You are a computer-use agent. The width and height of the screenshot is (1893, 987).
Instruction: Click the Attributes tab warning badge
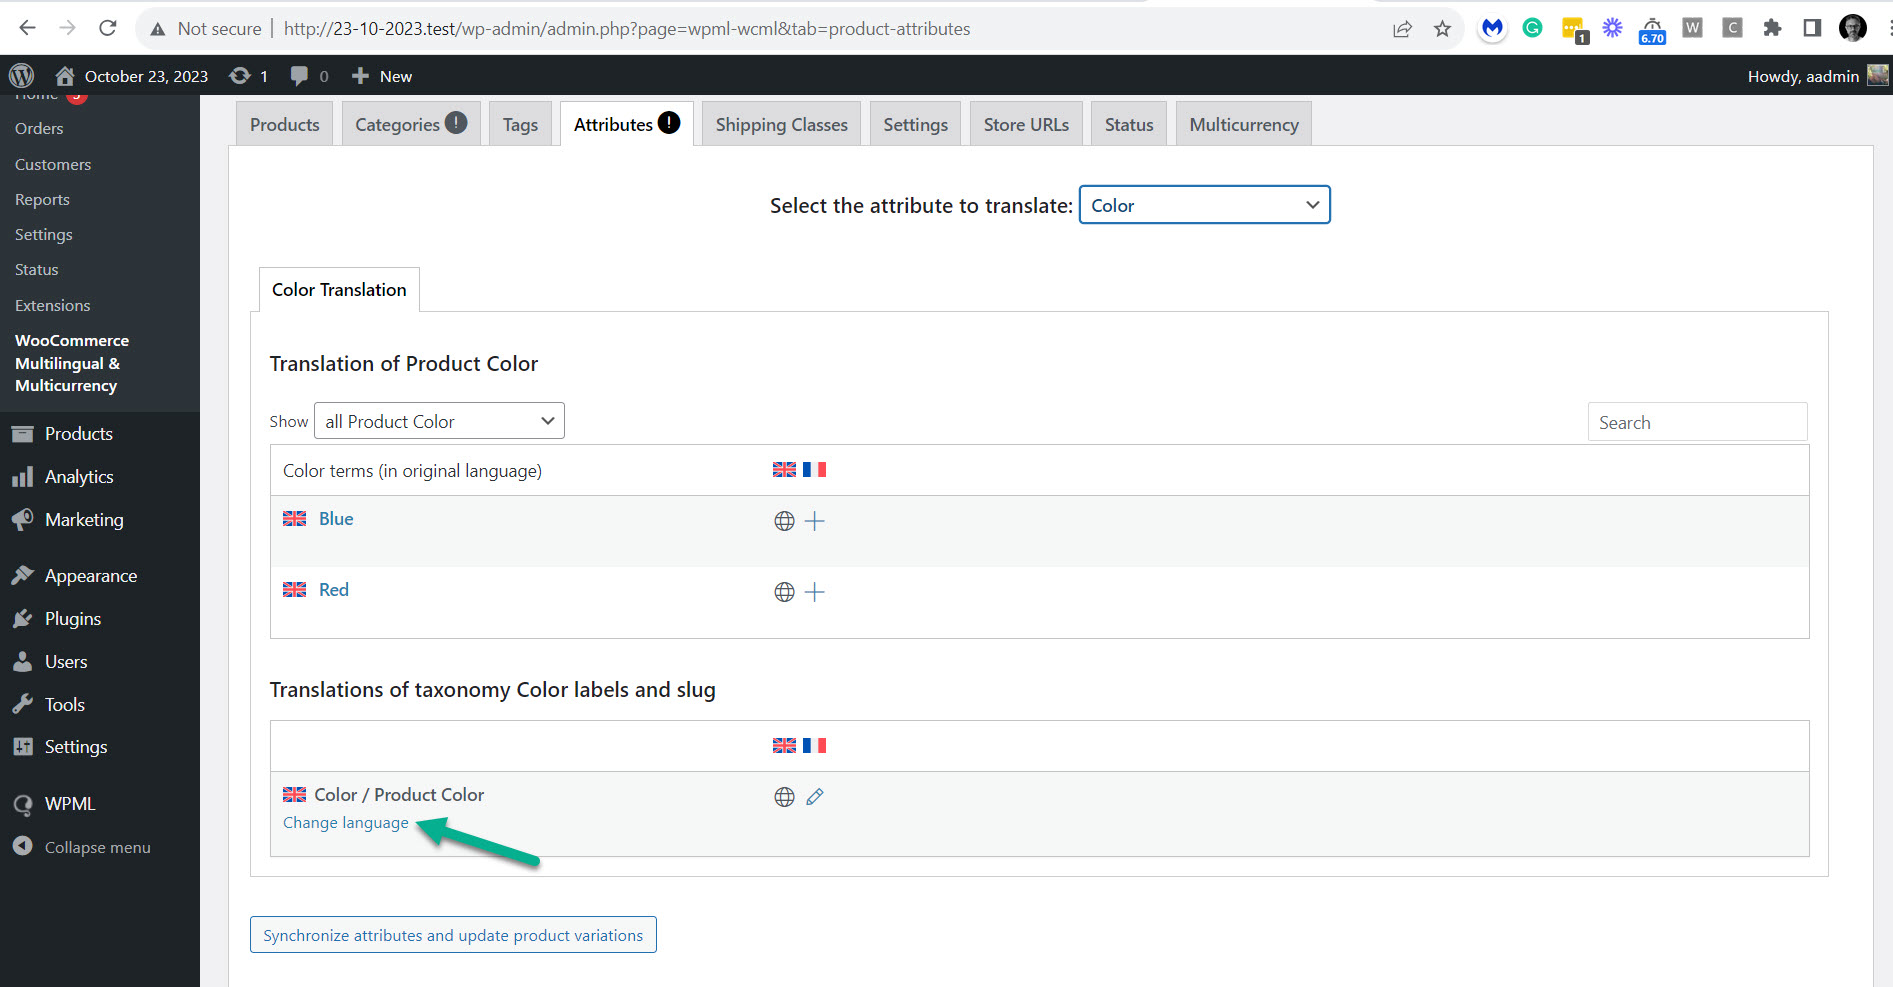click(x=669, y=122)
